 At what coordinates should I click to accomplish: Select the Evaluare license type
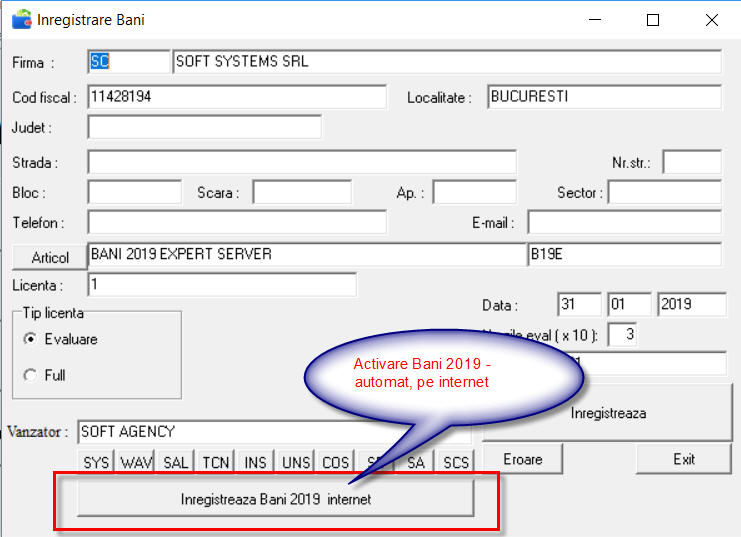(29, 339)
